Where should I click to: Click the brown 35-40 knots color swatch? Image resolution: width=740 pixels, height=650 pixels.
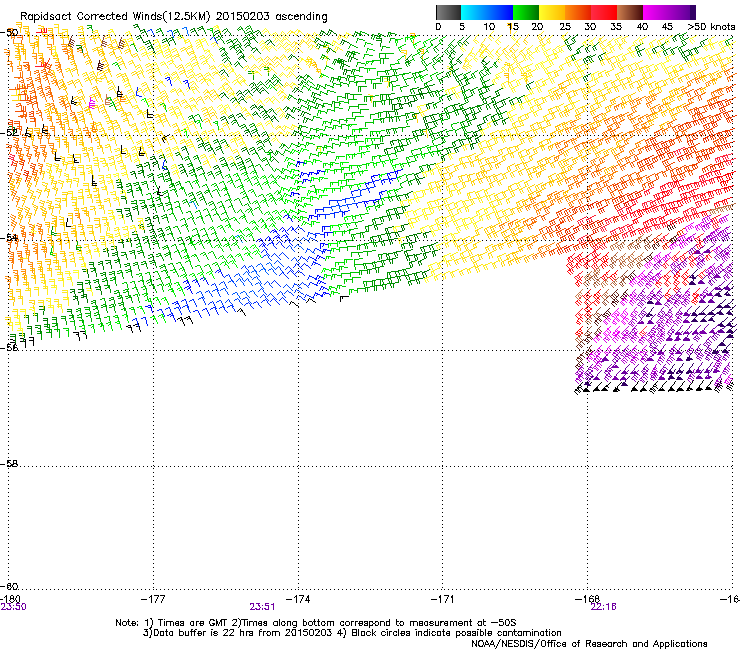[630, 12]
